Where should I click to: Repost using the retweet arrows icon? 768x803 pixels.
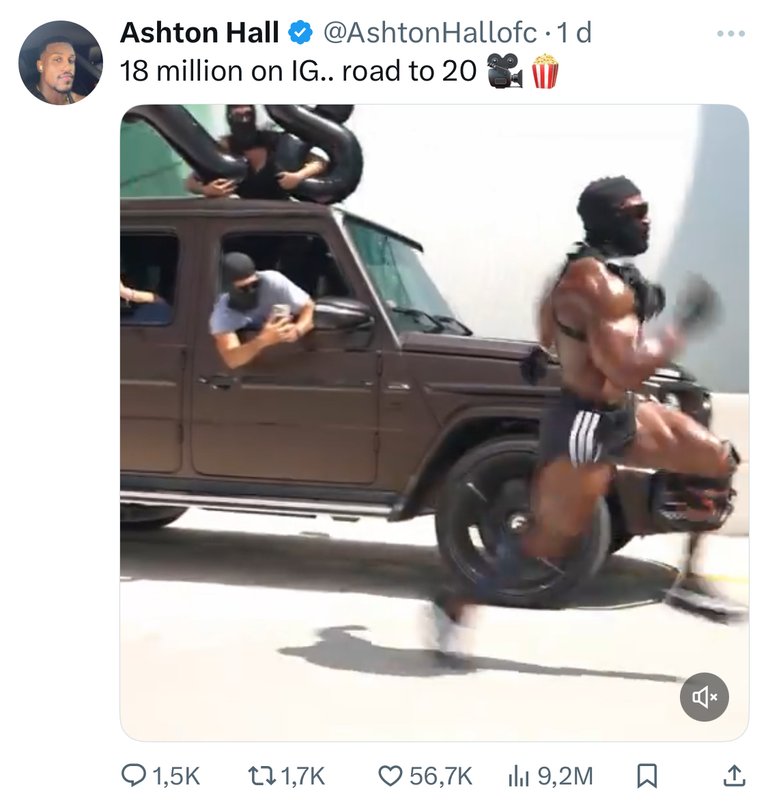(x=262, y=775)
